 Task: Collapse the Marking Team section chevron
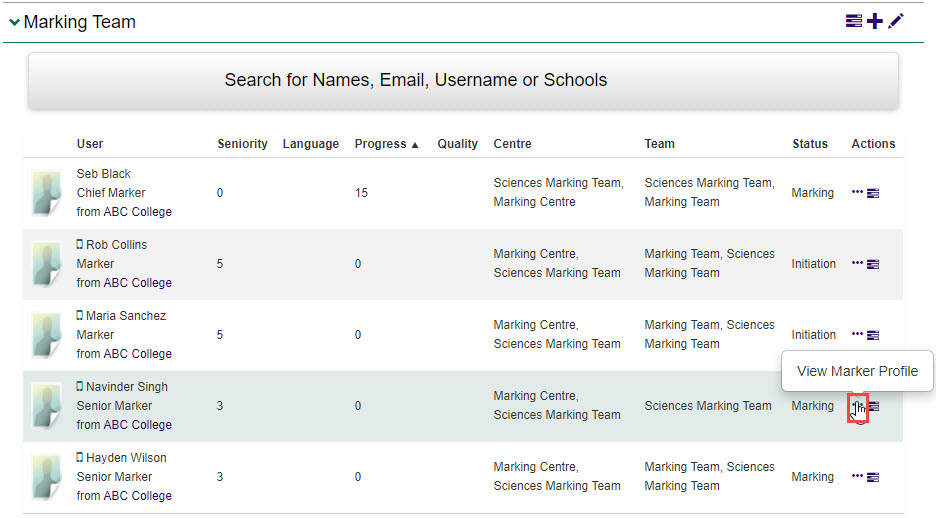click(x=14, y=22)
